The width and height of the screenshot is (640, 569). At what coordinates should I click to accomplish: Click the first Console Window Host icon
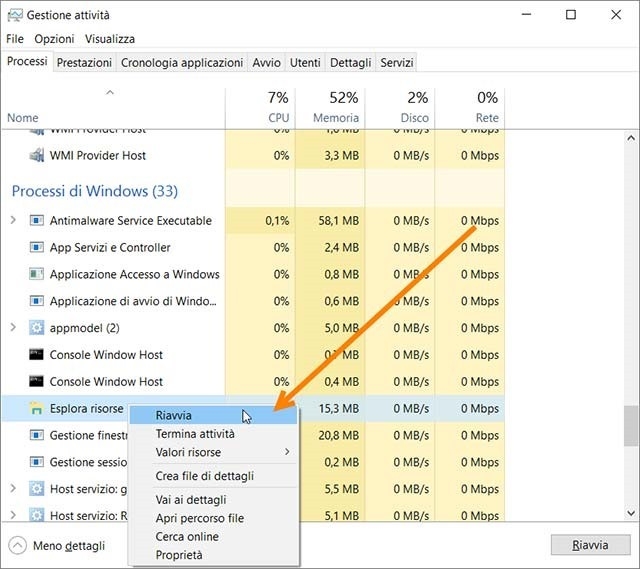36,355
